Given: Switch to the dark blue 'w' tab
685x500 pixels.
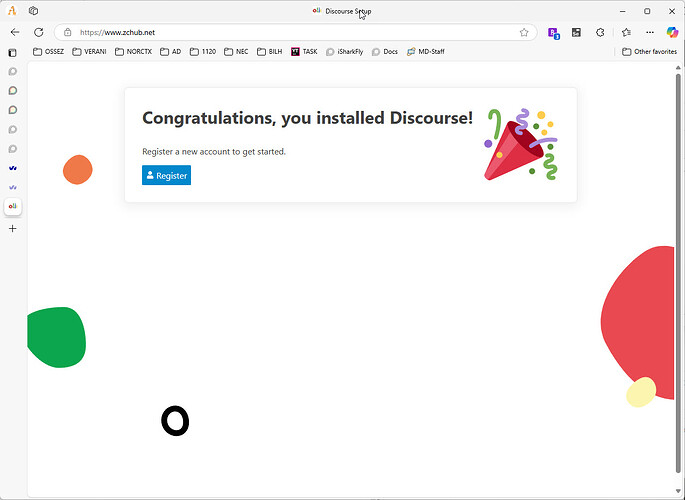Looking at the screenshot, I should click(x=13, y=168).
